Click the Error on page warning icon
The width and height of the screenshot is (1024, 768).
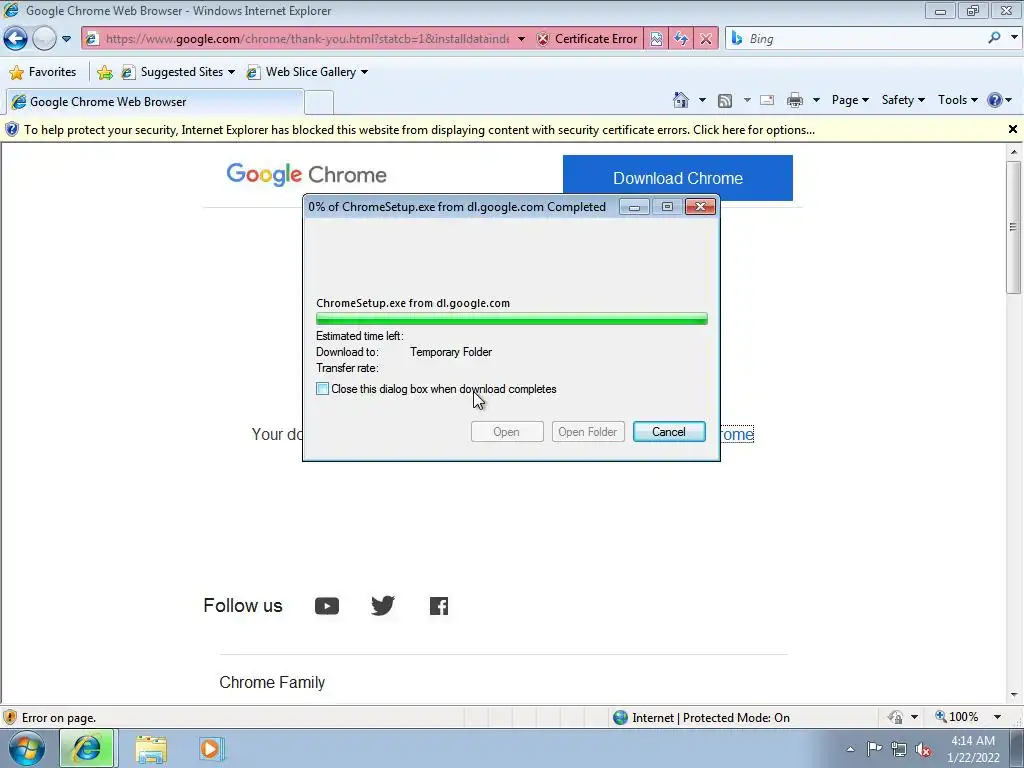9,718
